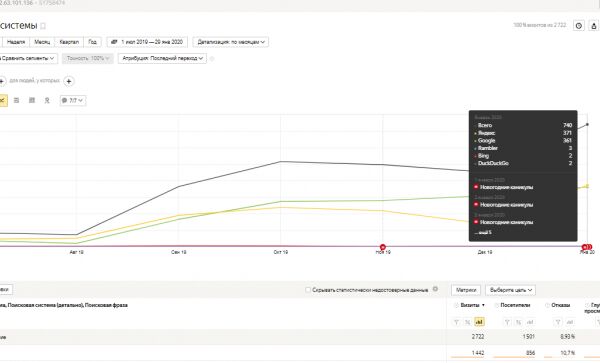The height and width of the screenshot is (363, 600).
Task: Toggle the highlighted chart icon under Визиты
Action: [479, 322]
